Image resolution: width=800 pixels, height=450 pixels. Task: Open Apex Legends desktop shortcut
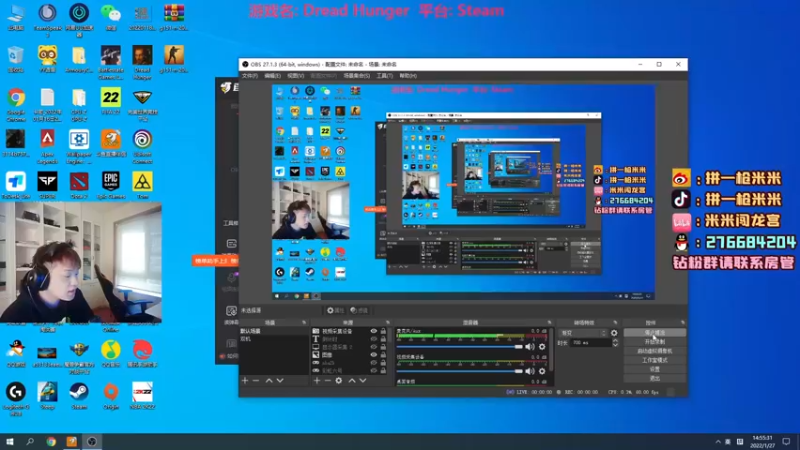click(47, 146)
